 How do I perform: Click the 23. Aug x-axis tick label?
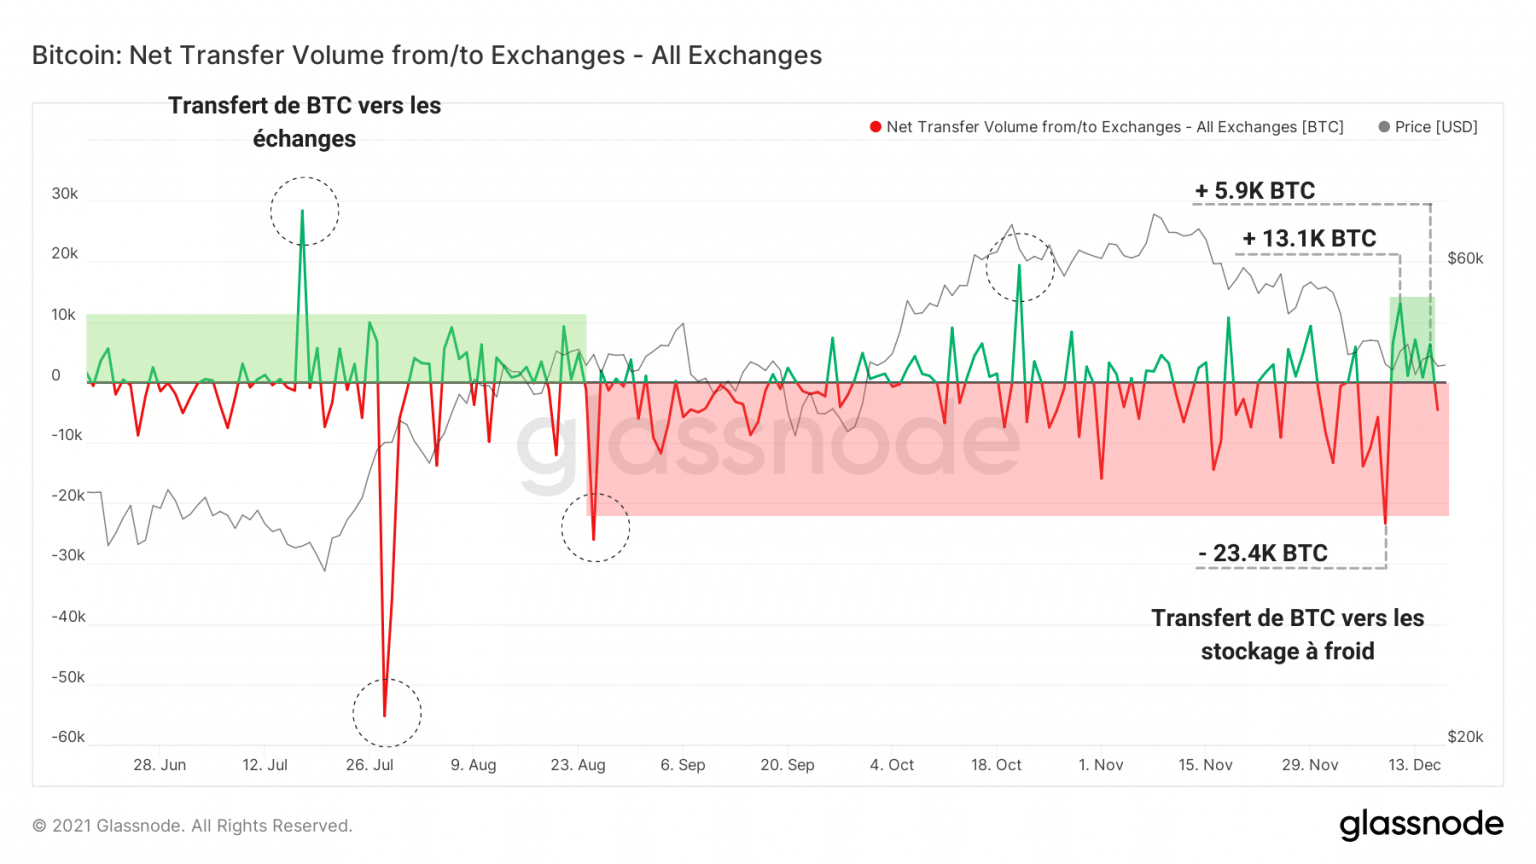pyautogui.click(x=578, y=765)
